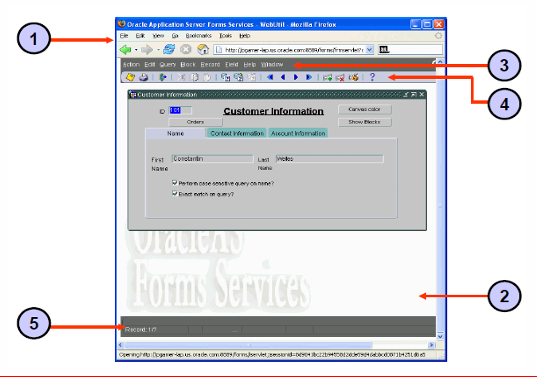Click the Cancel Query icon
The image size is (537, 377).
252,77
